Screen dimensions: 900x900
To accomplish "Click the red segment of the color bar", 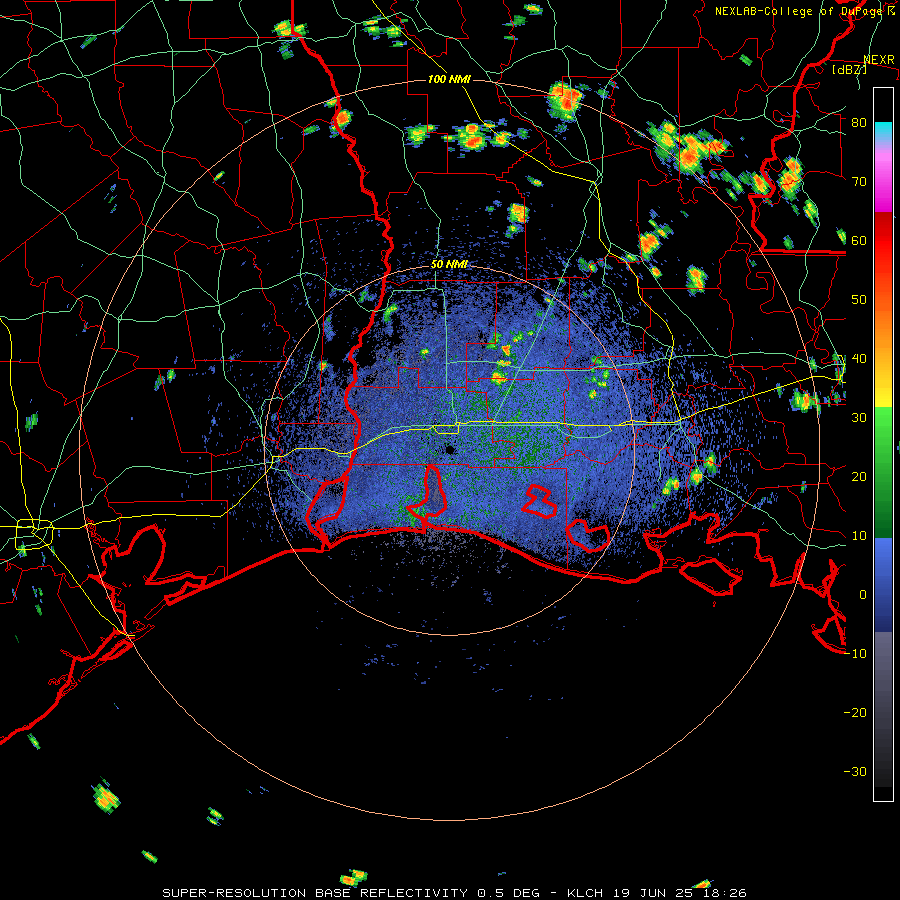I will (883, 241).
